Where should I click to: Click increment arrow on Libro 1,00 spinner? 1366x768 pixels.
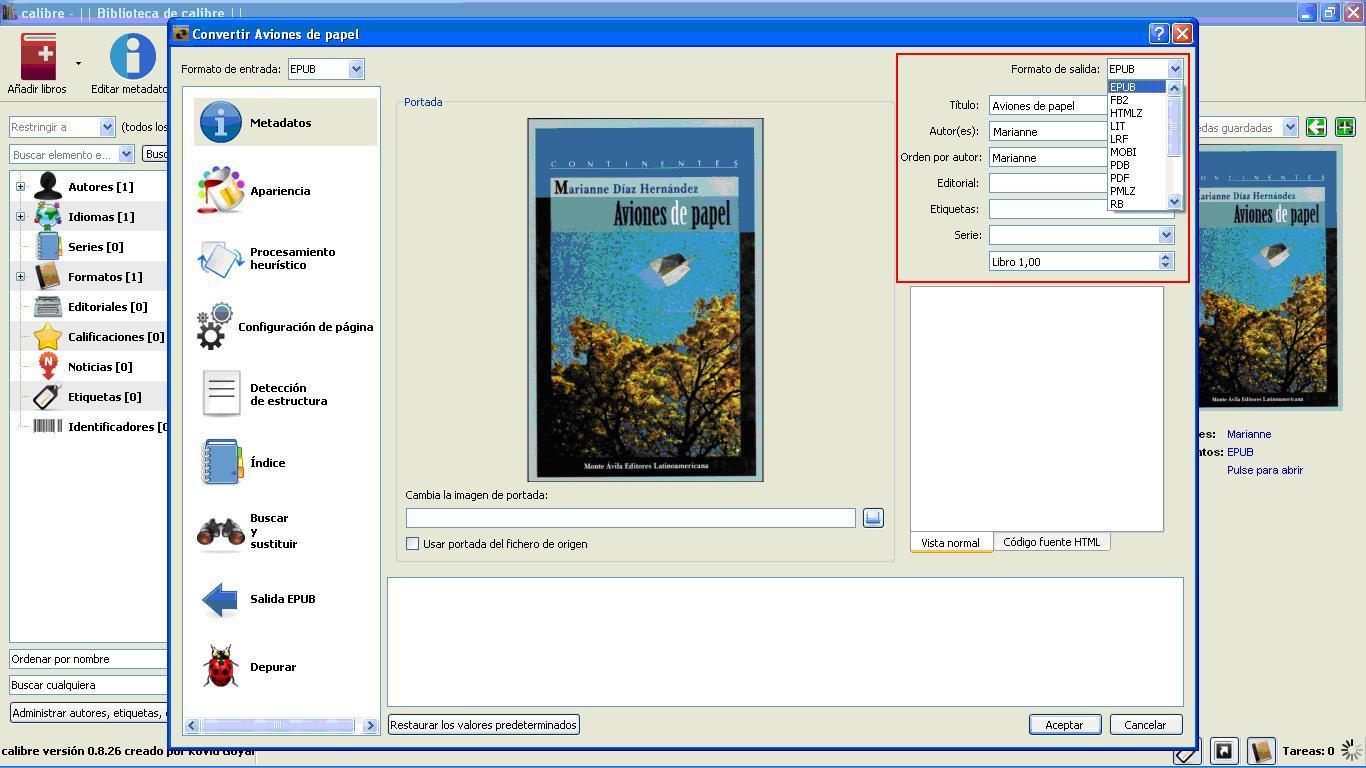pos(1165,257)
